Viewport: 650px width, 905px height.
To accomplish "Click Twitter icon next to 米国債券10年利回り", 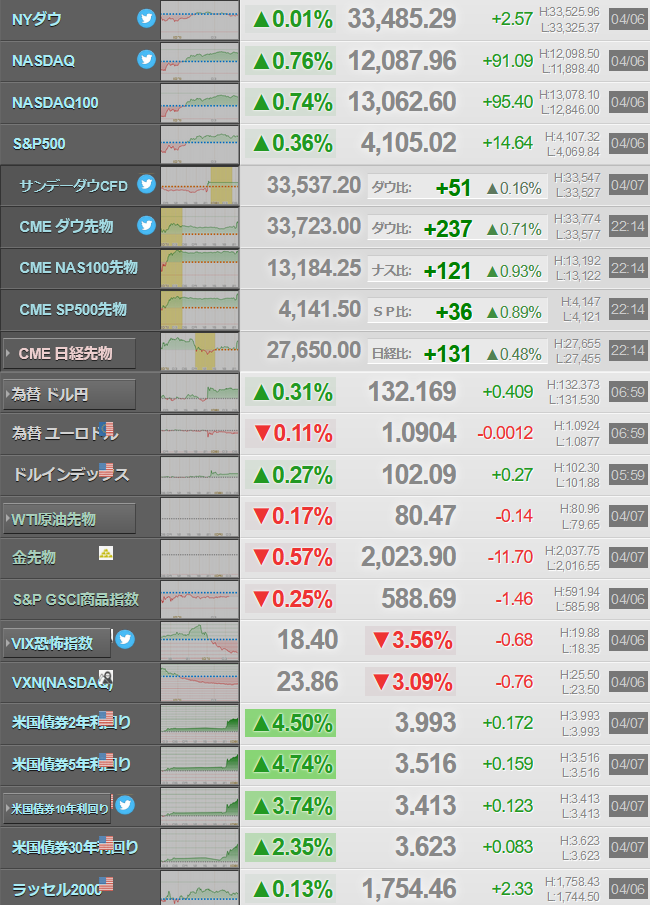I will click(125, 805).
